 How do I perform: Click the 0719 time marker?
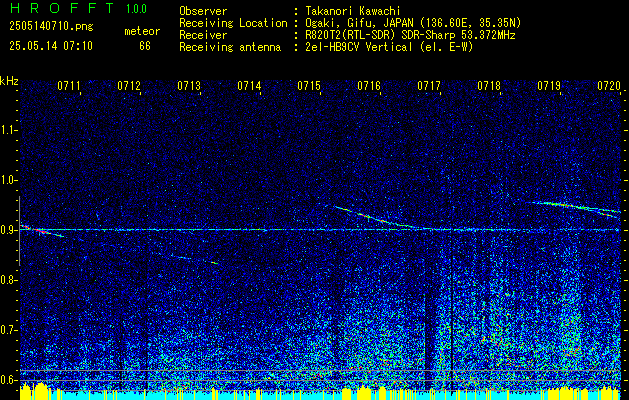coord(549,85)
